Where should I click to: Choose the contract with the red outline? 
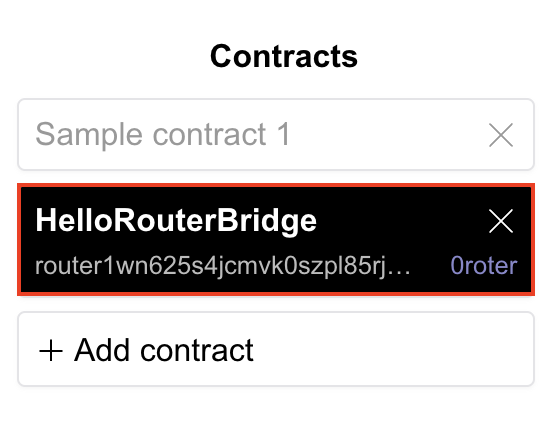[x=276, y=239]
